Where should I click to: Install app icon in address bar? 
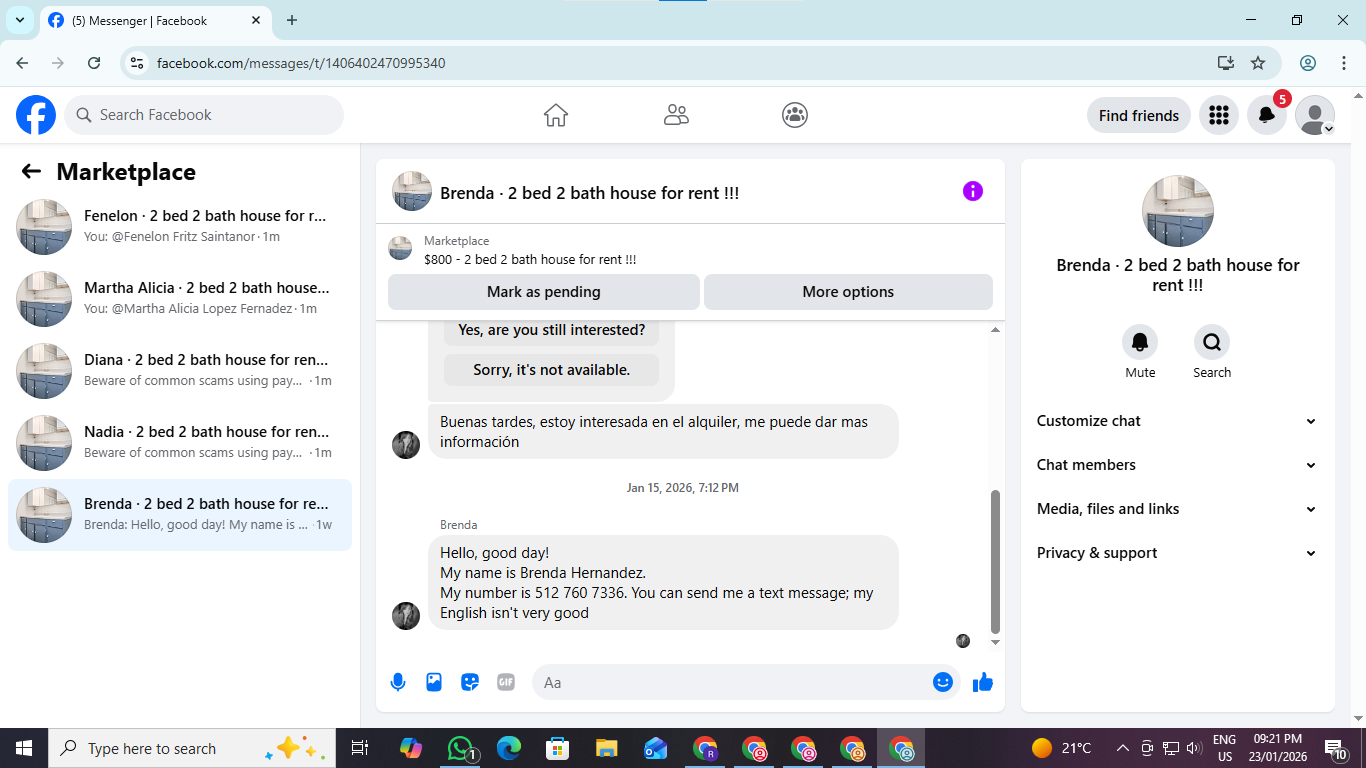coord(1226,63)
